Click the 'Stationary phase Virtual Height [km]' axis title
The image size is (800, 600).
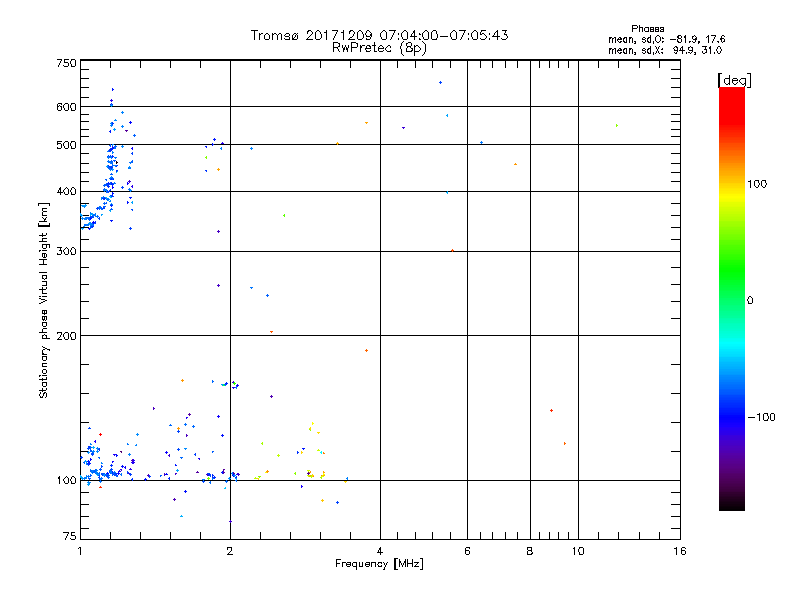pyautogui.click(x=43, y=300)
